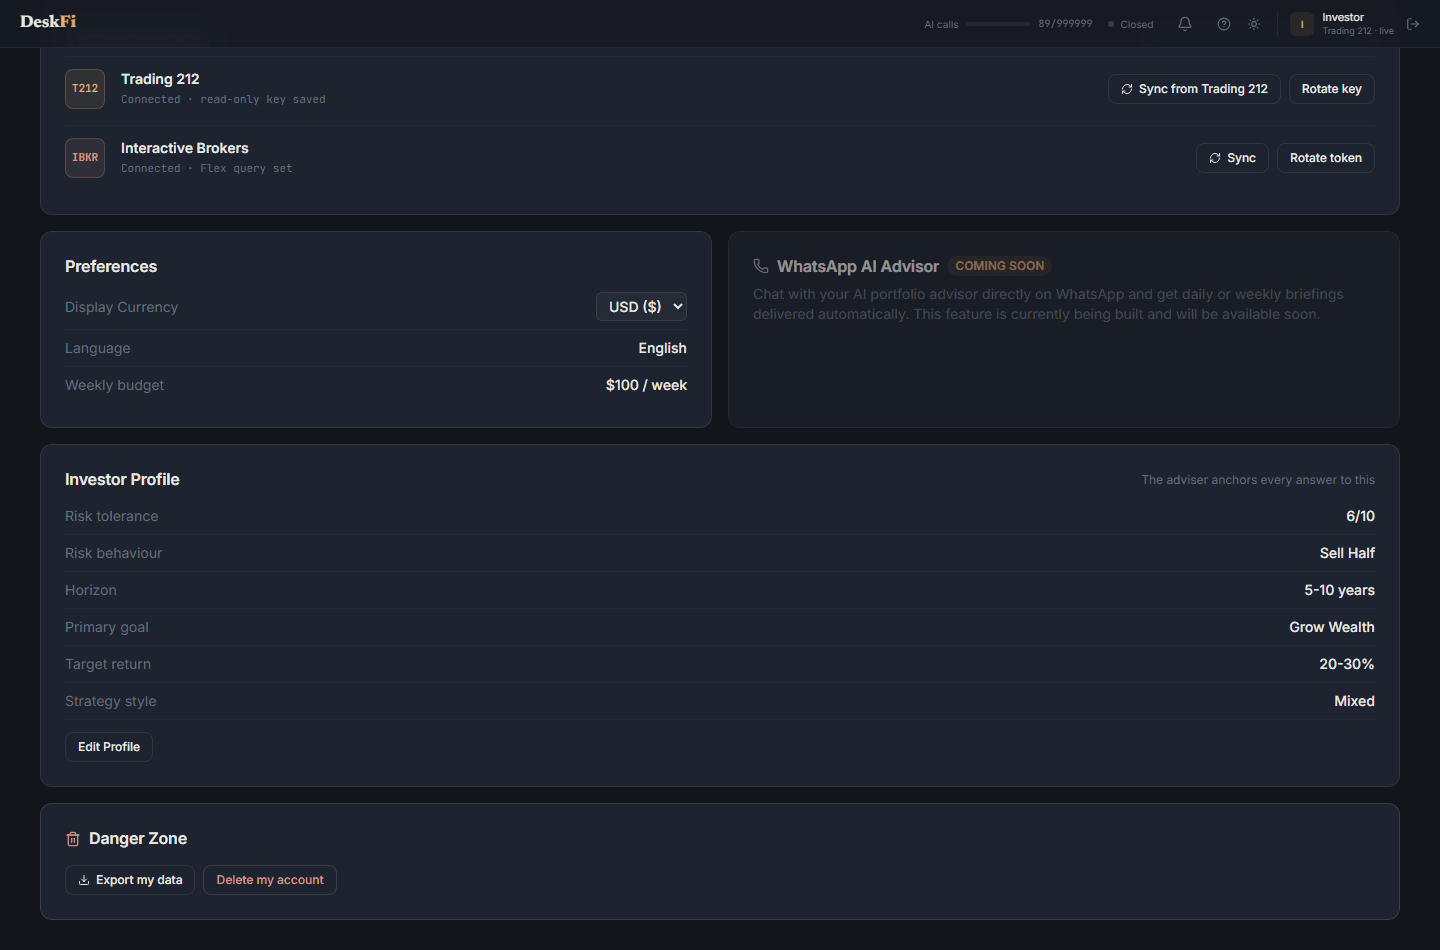Click 'Flex query set' status text
This screenshot has width=1440, height=950.
click(x=246, y=169)
